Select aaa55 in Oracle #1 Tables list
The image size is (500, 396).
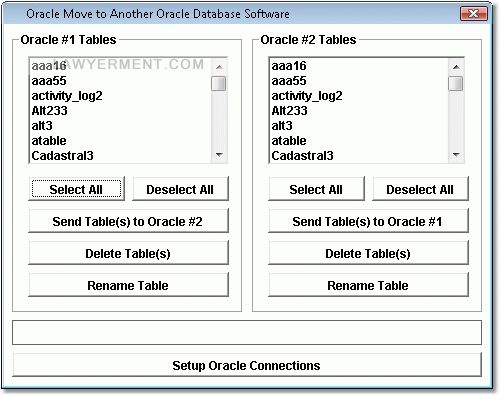(121, 81)
